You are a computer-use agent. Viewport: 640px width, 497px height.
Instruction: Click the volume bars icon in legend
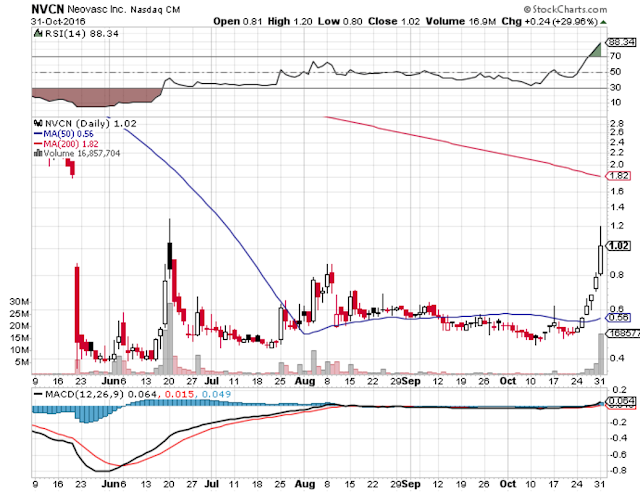(x=38, y=153)
